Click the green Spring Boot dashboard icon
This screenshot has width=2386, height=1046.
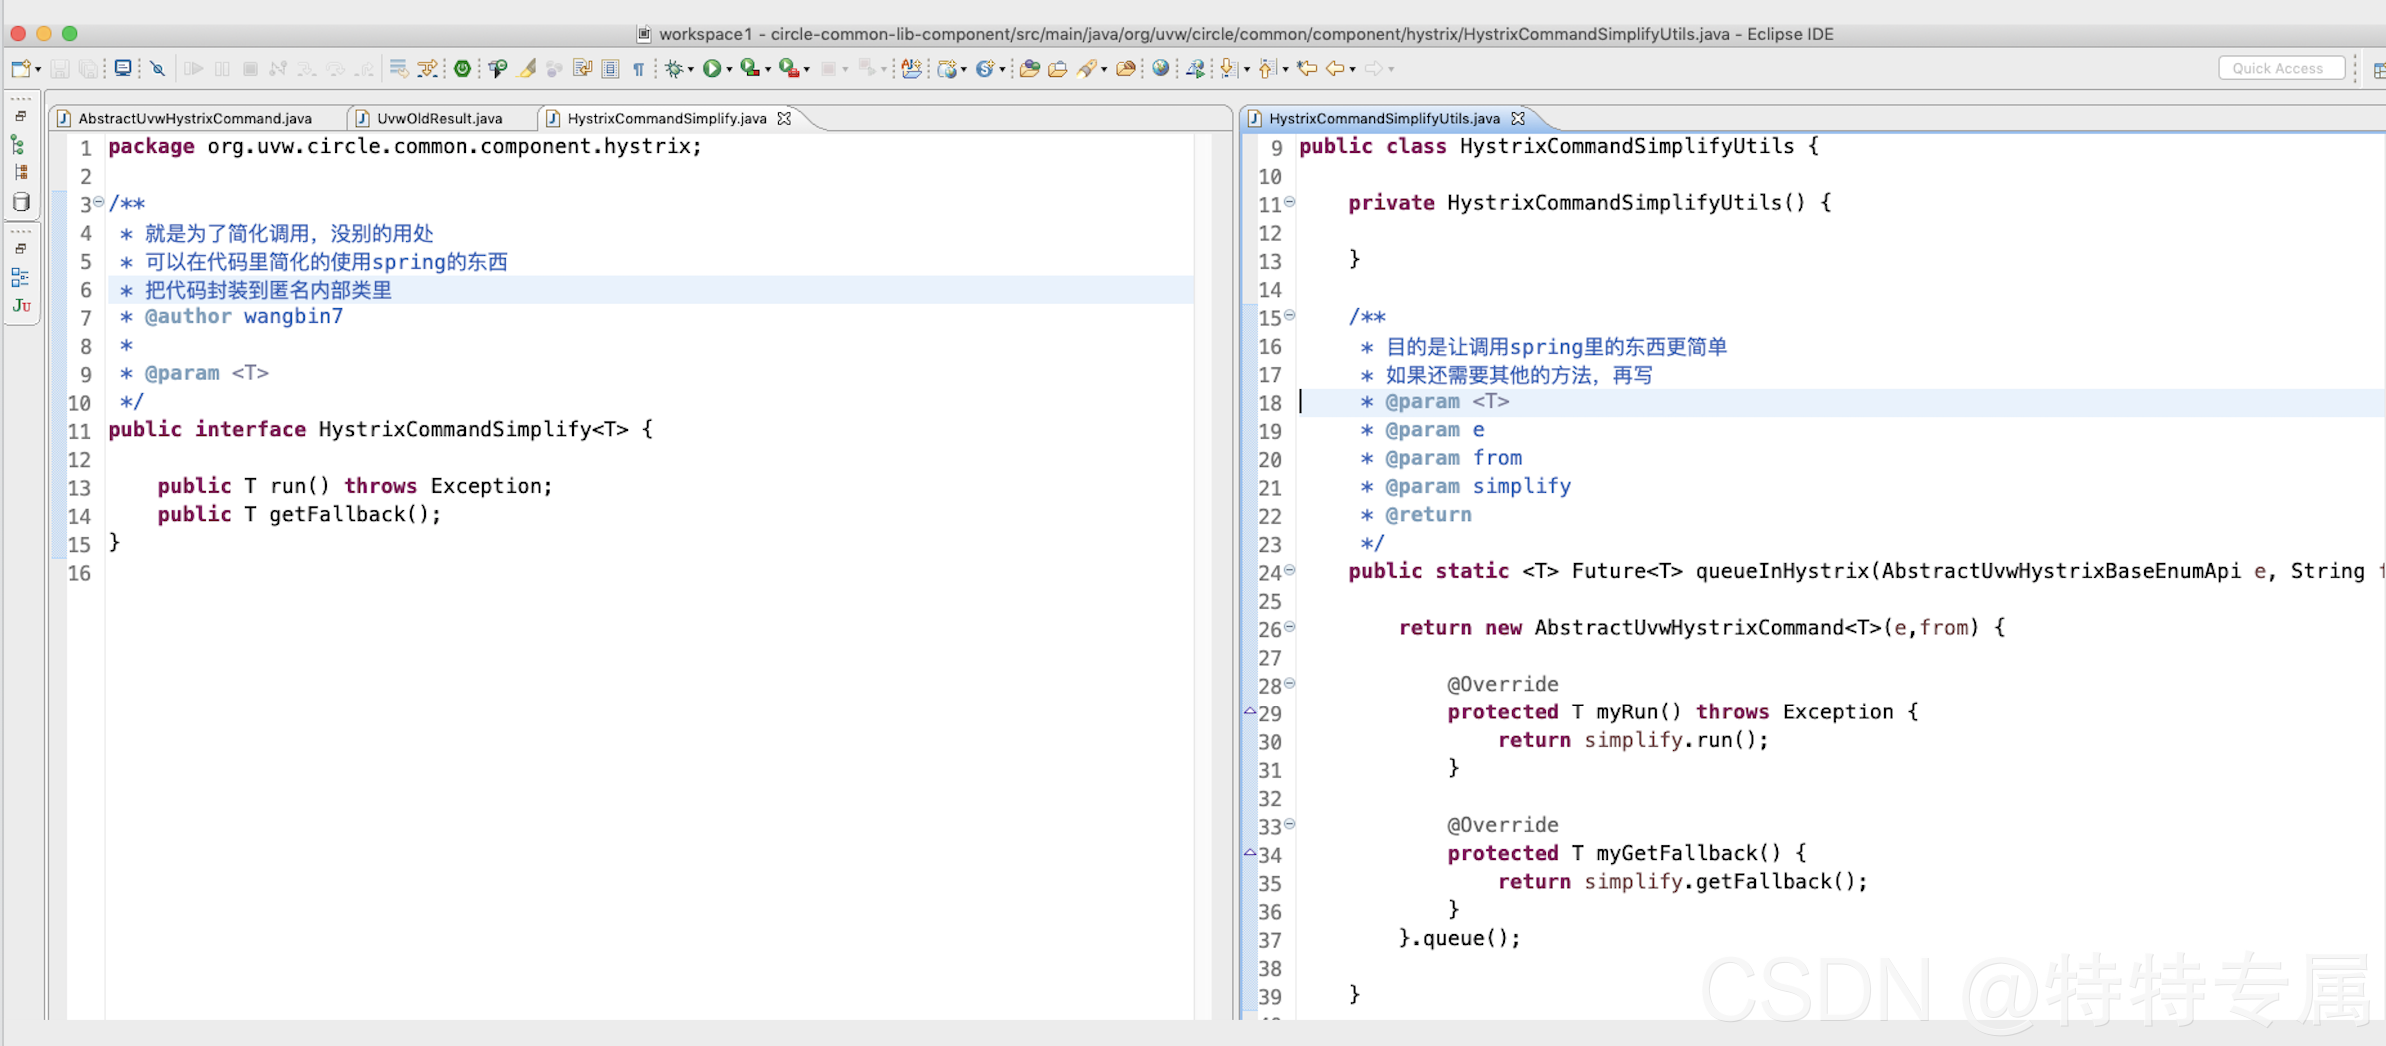(x=462, y=69)
